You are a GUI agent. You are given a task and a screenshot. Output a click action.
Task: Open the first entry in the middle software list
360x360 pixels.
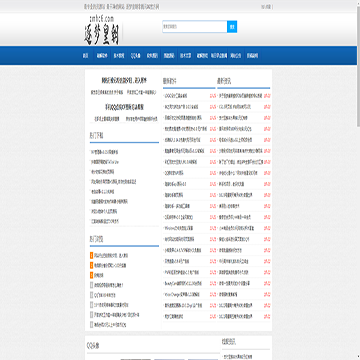pos(176,96)
